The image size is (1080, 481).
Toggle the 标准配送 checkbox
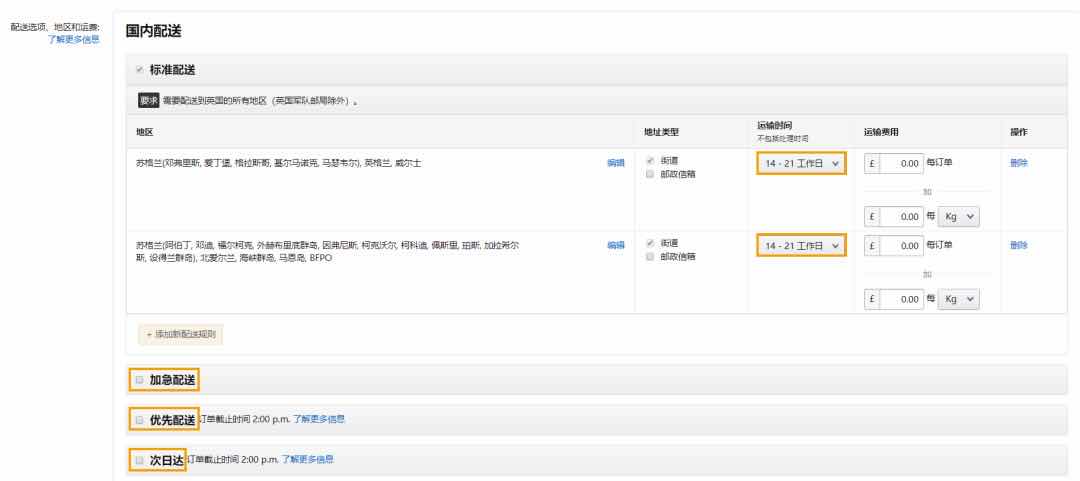coord(139,70)
